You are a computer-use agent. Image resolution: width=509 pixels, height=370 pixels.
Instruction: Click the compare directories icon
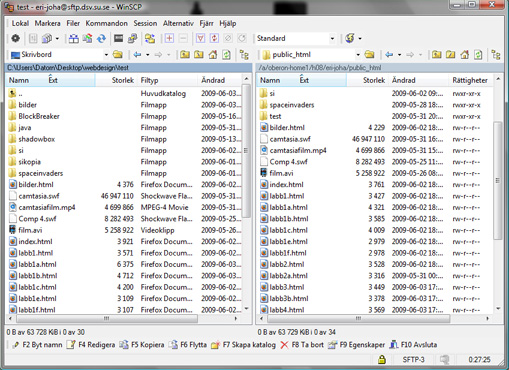pos(74,38)
